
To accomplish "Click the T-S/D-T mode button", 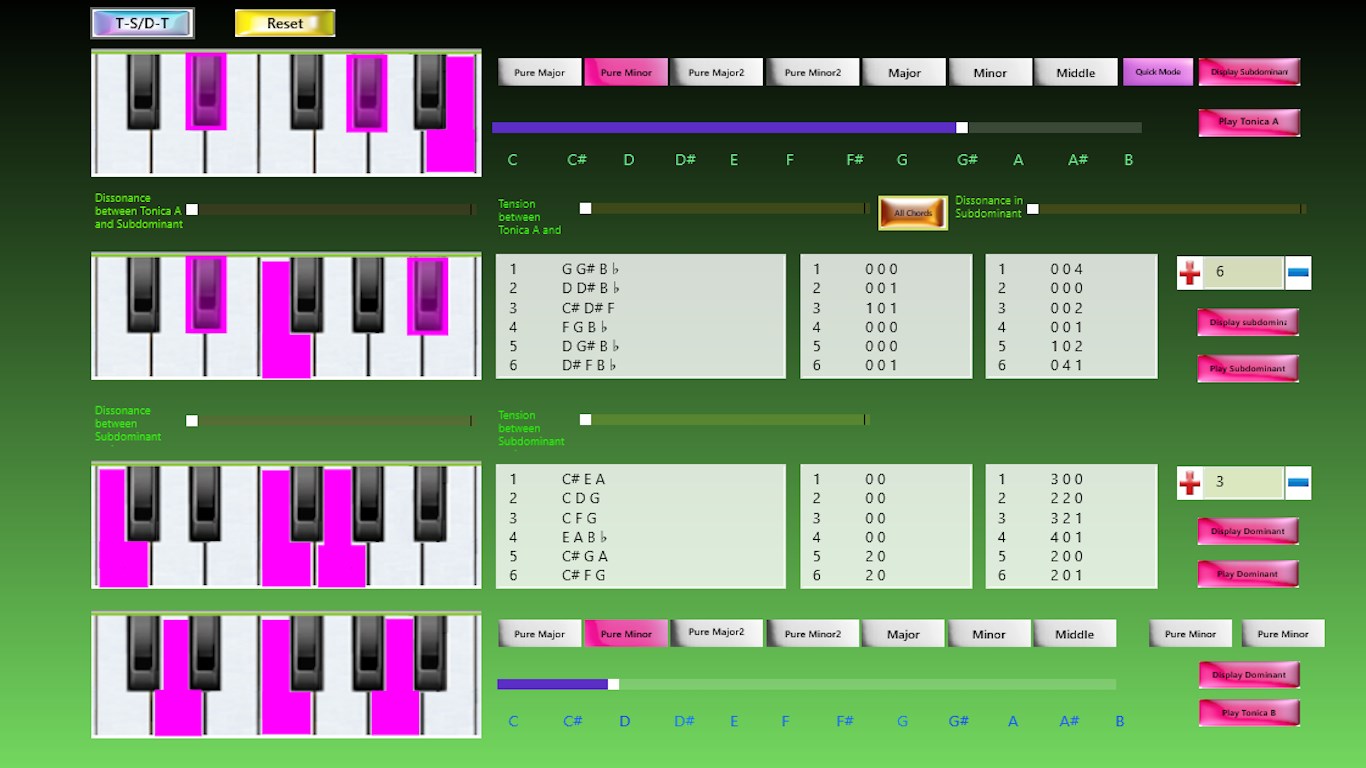I will pyautogui.click(x=142, y=21).
